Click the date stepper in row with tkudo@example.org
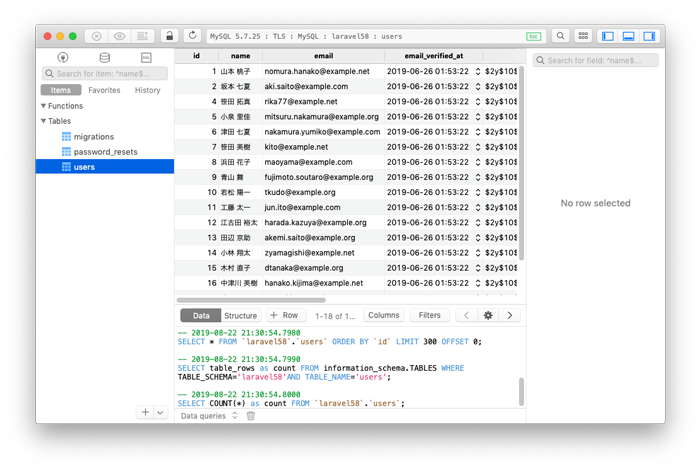 pyautogui.click(x=478, y=192)
